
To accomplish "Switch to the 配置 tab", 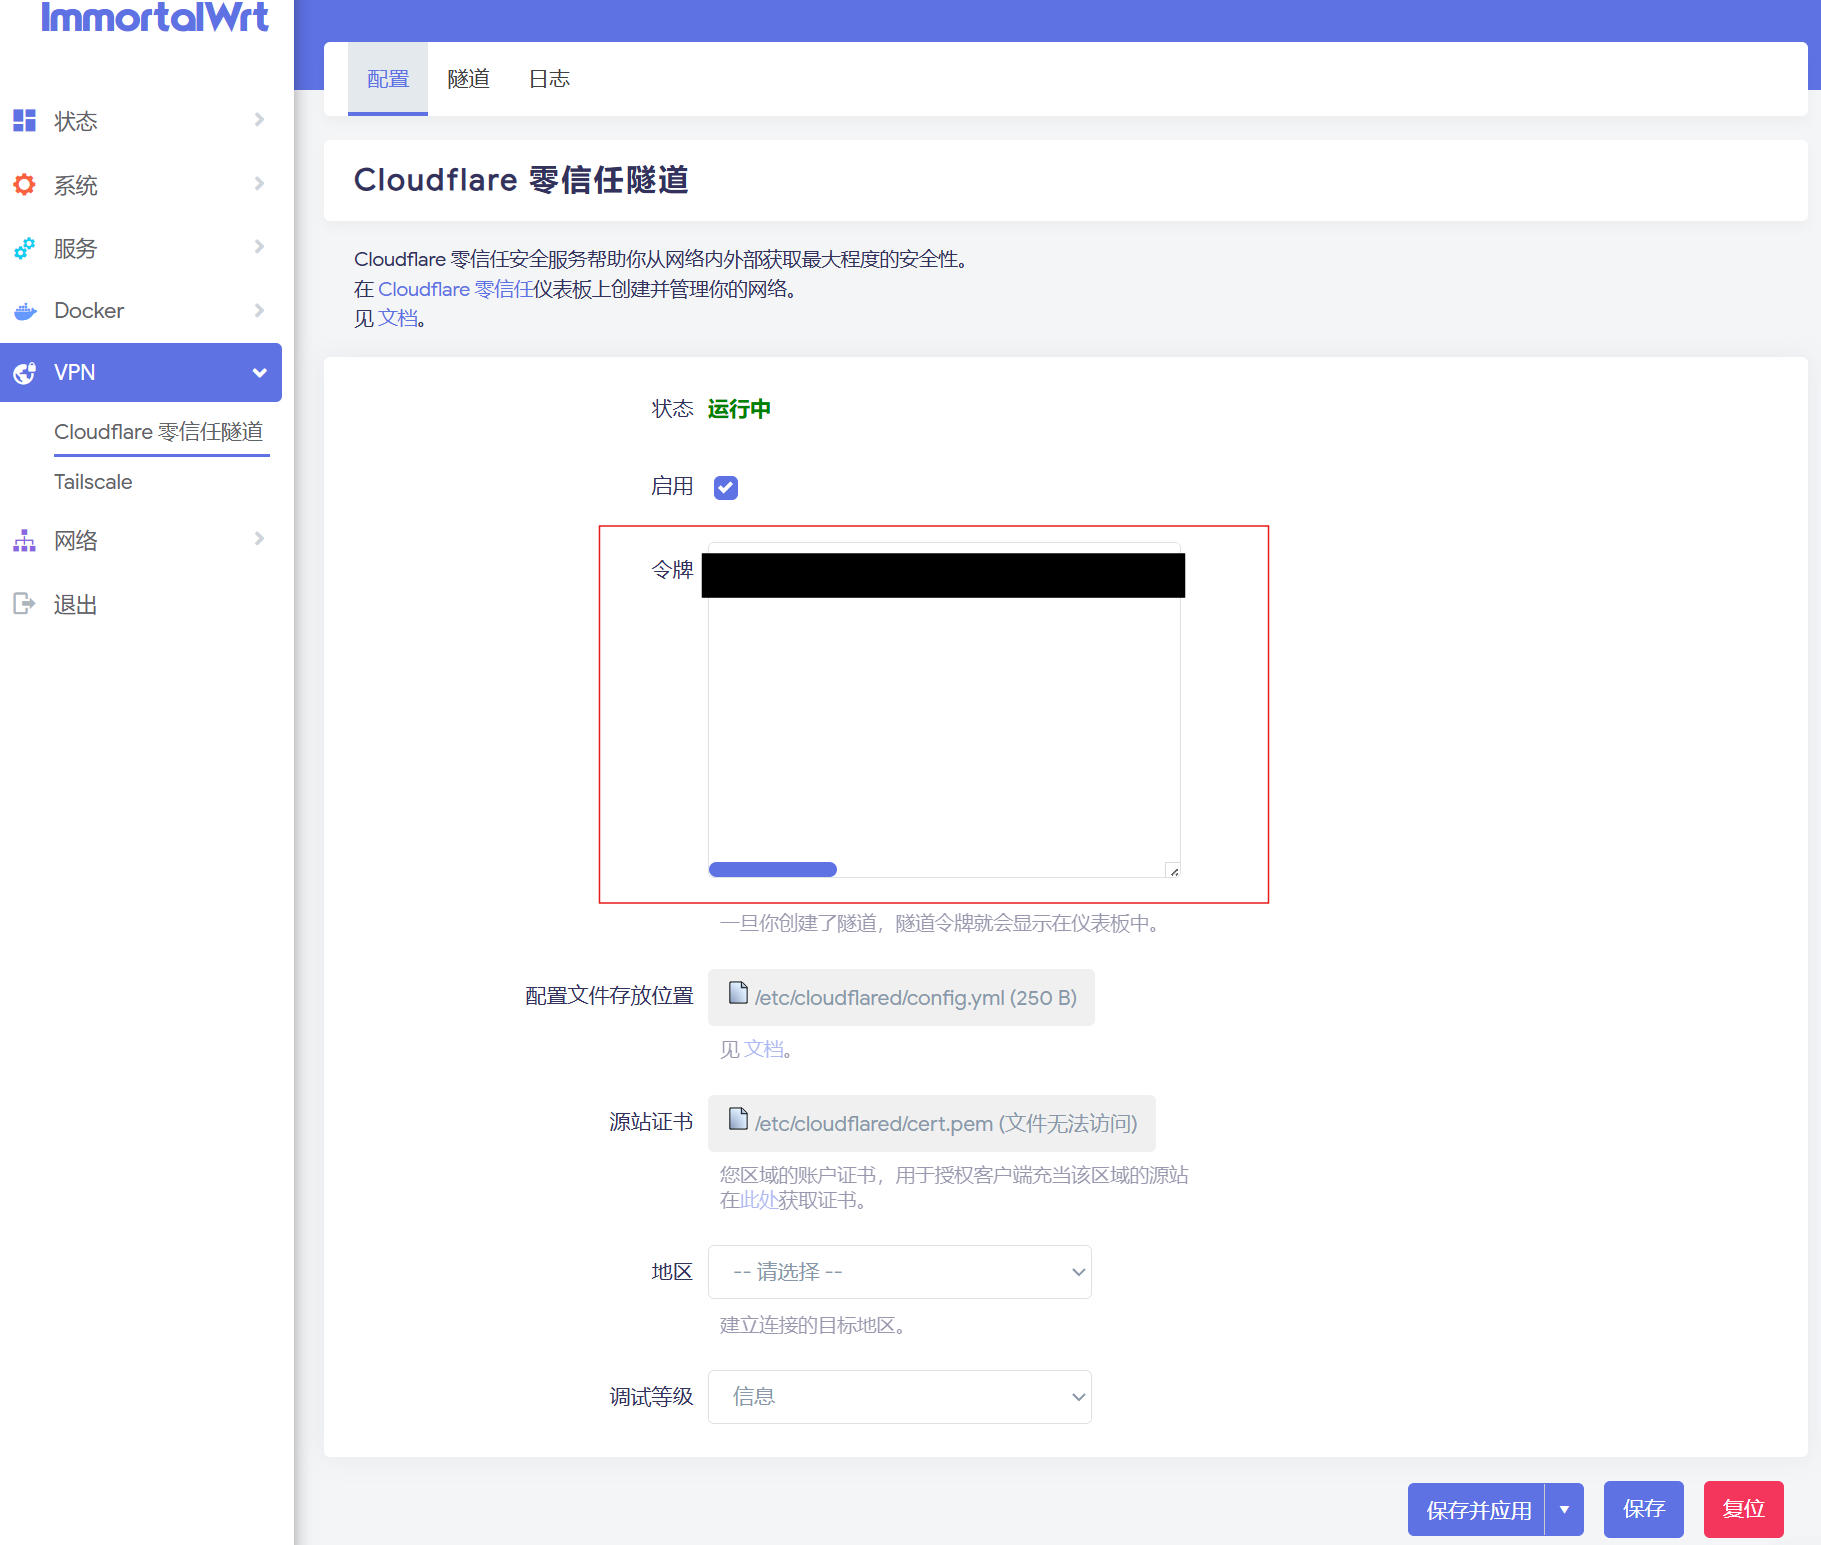I will click(388, 79).
